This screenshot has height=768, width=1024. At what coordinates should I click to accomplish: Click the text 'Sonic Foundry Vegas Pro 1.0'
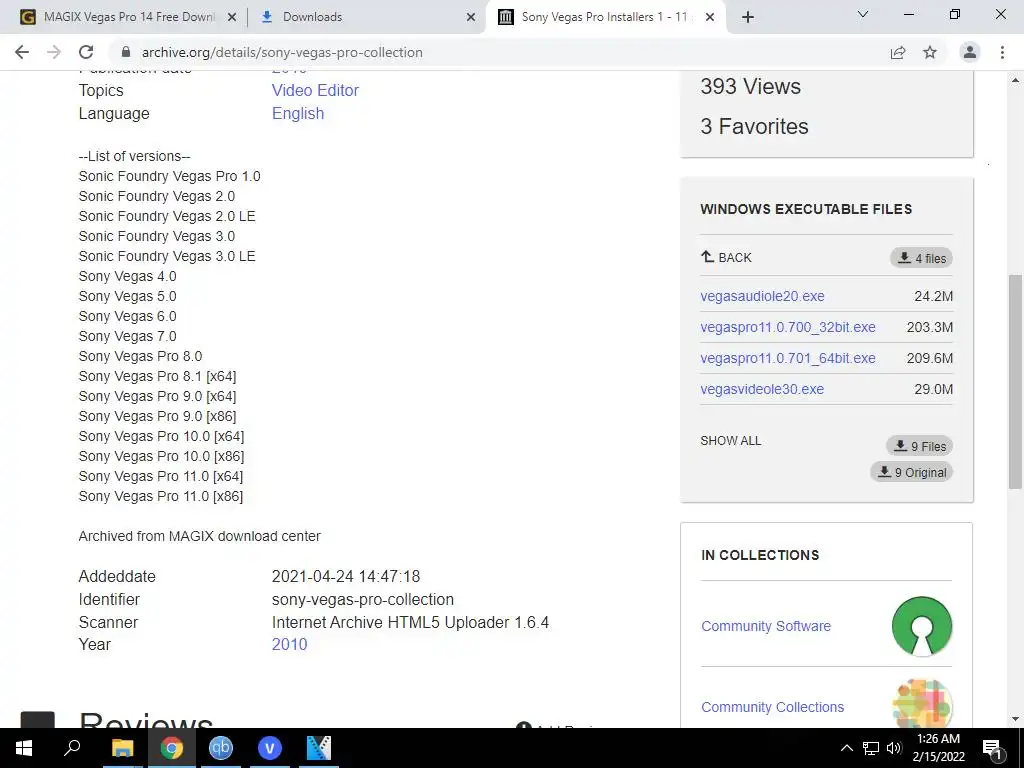pos(169,176)
